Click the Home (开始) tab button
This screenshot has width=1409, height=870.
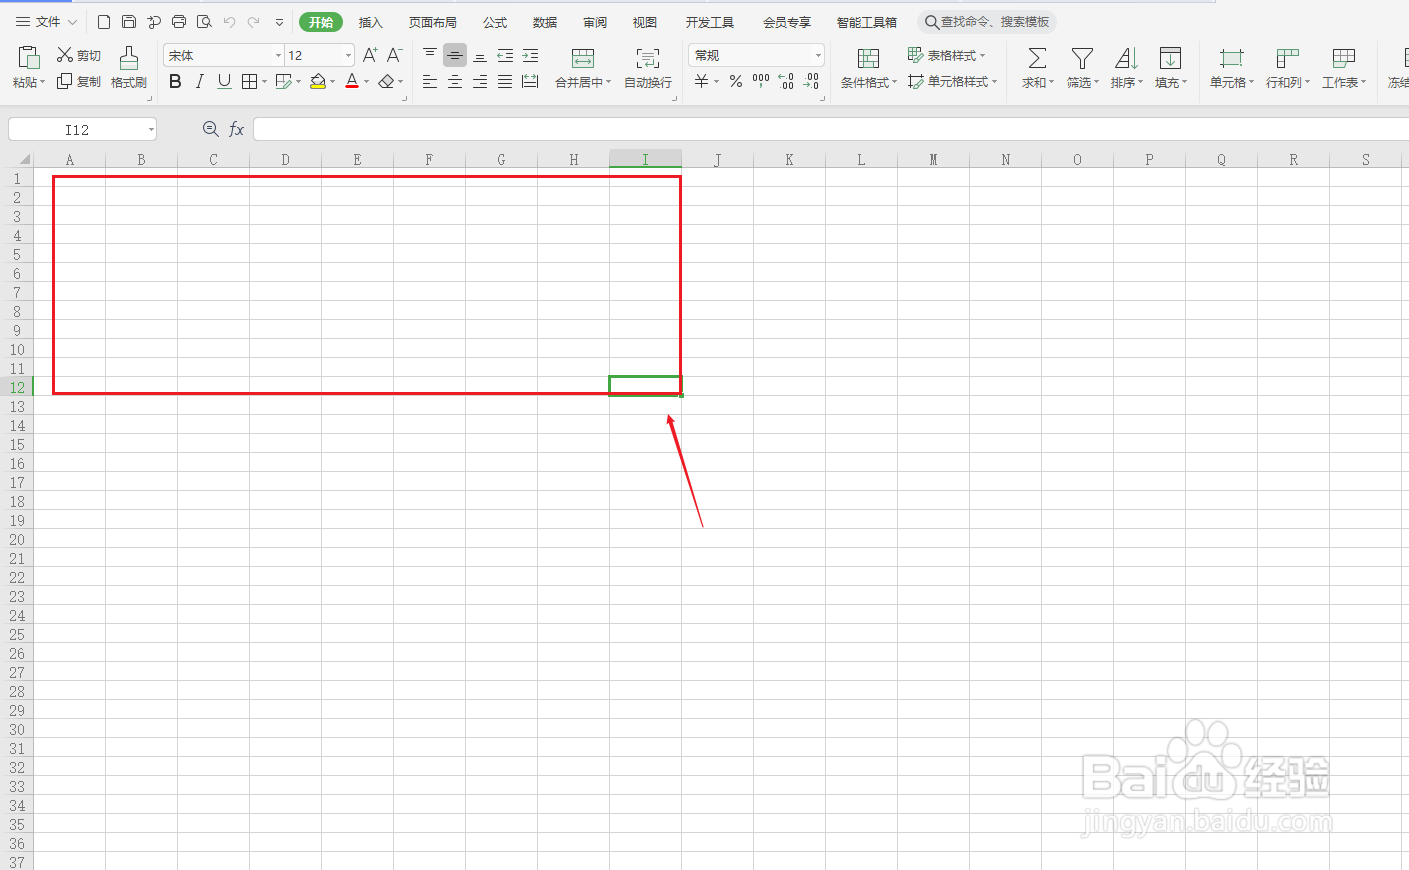pos(321,22)
